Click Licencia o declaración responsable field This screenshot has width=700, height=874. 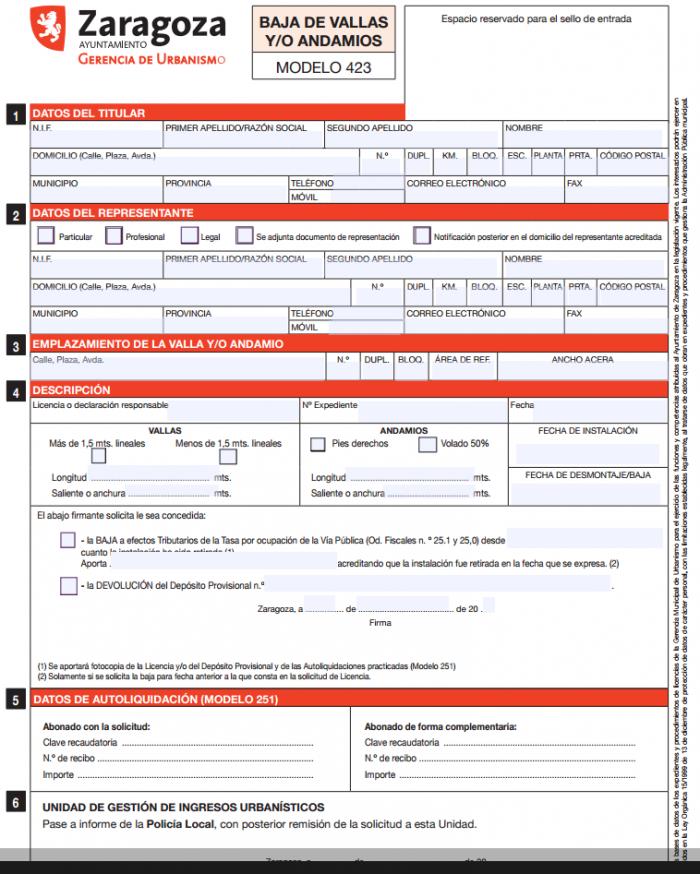[x=232, y=411]
